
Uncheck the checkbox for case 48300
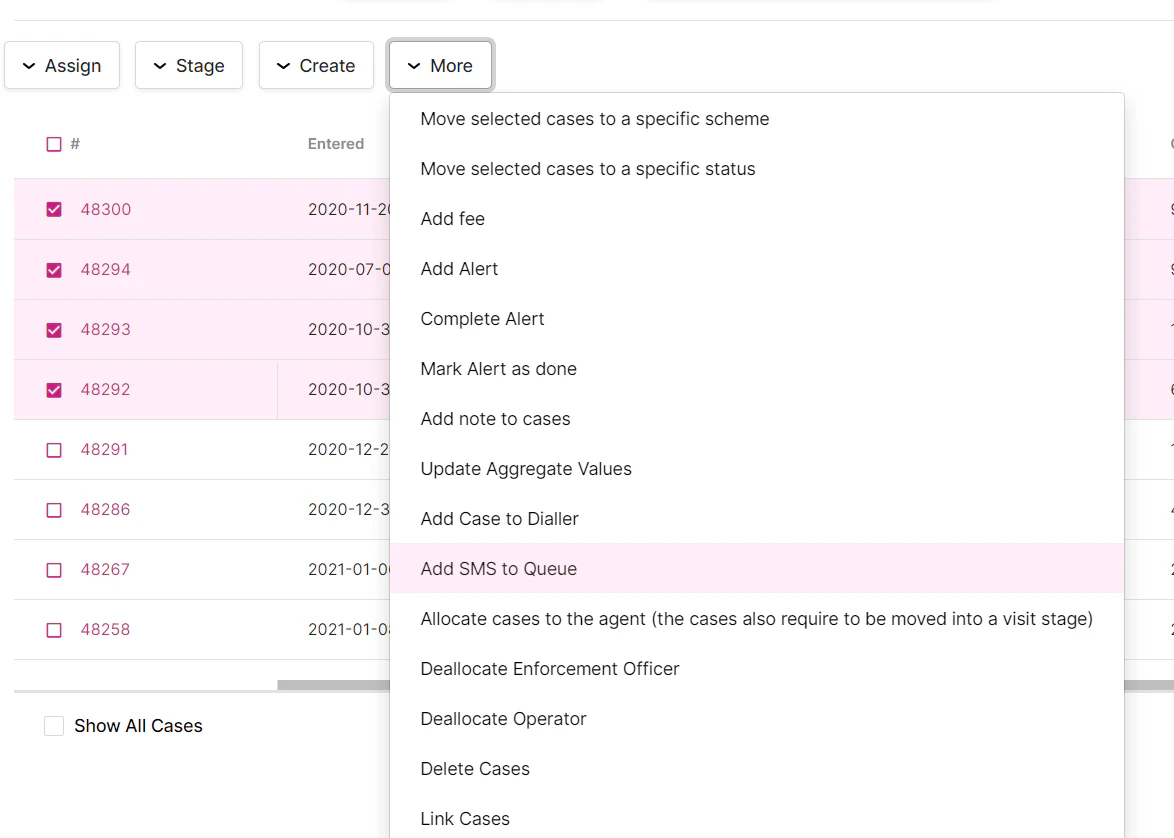point(53,209)
